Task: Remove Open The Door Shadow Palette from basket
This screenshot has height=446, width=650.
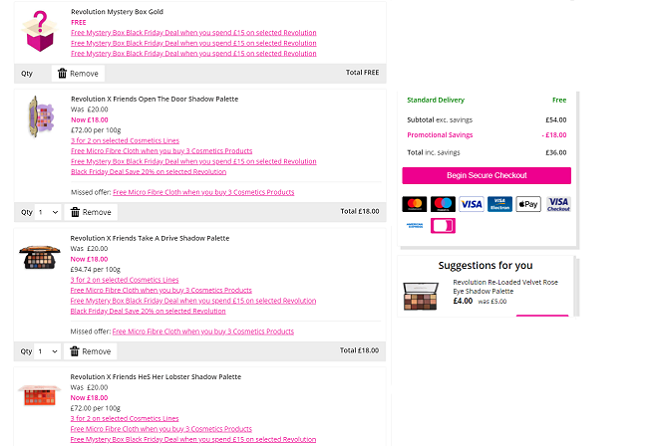Action: pyautogui.click(x=91, y=212)
